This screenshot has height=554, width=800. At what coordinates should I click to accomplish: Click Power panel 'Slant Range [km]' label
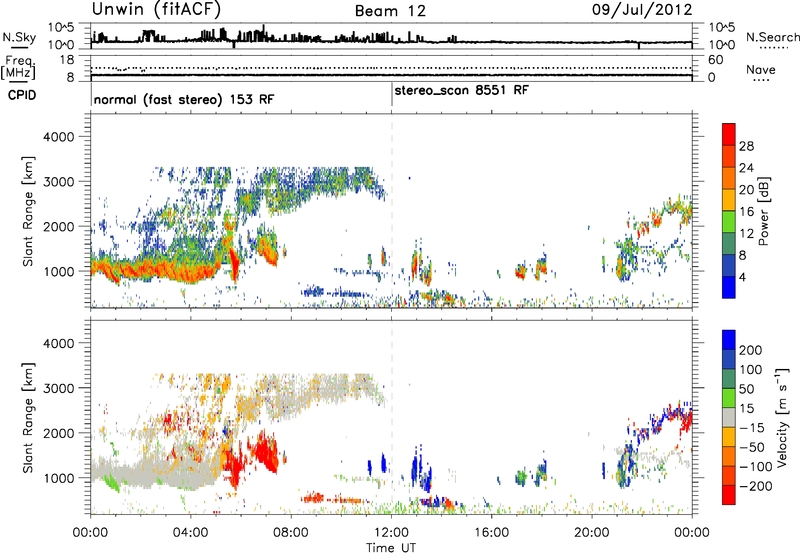click(x=28, y=211)
